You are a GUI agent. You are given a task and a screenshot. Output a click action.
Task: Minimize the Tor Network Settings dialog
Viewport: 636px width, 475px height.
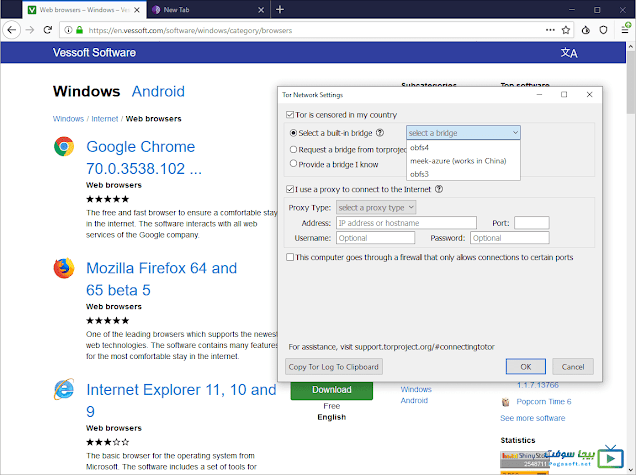pos(539,95)
